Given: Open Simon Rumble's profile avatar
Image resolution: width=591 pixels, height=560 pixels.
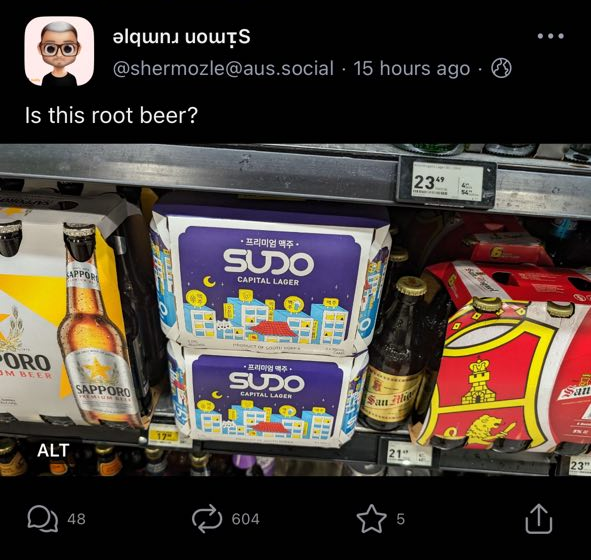Looking at the screenshot, I should pos(59,51).
